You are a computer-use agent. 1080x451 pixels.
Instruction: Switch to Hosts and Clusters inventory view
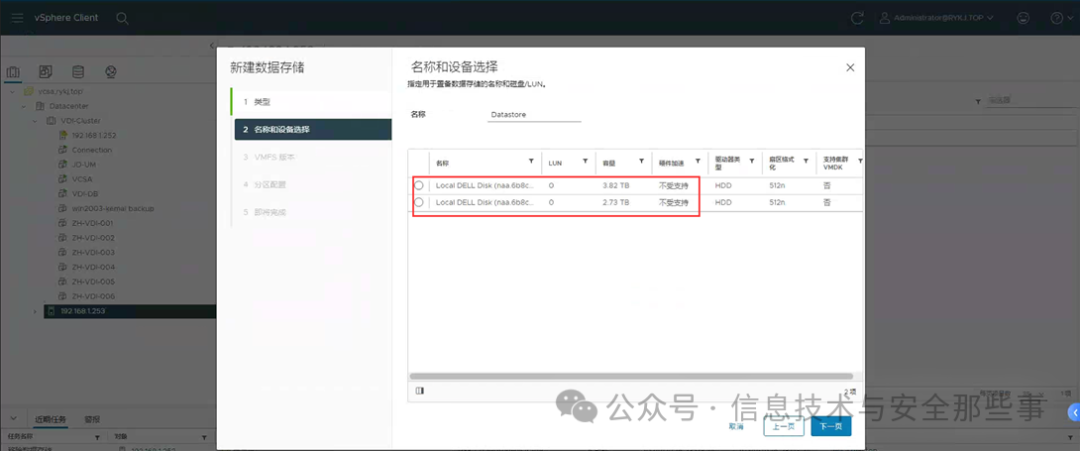pos(14,72)
